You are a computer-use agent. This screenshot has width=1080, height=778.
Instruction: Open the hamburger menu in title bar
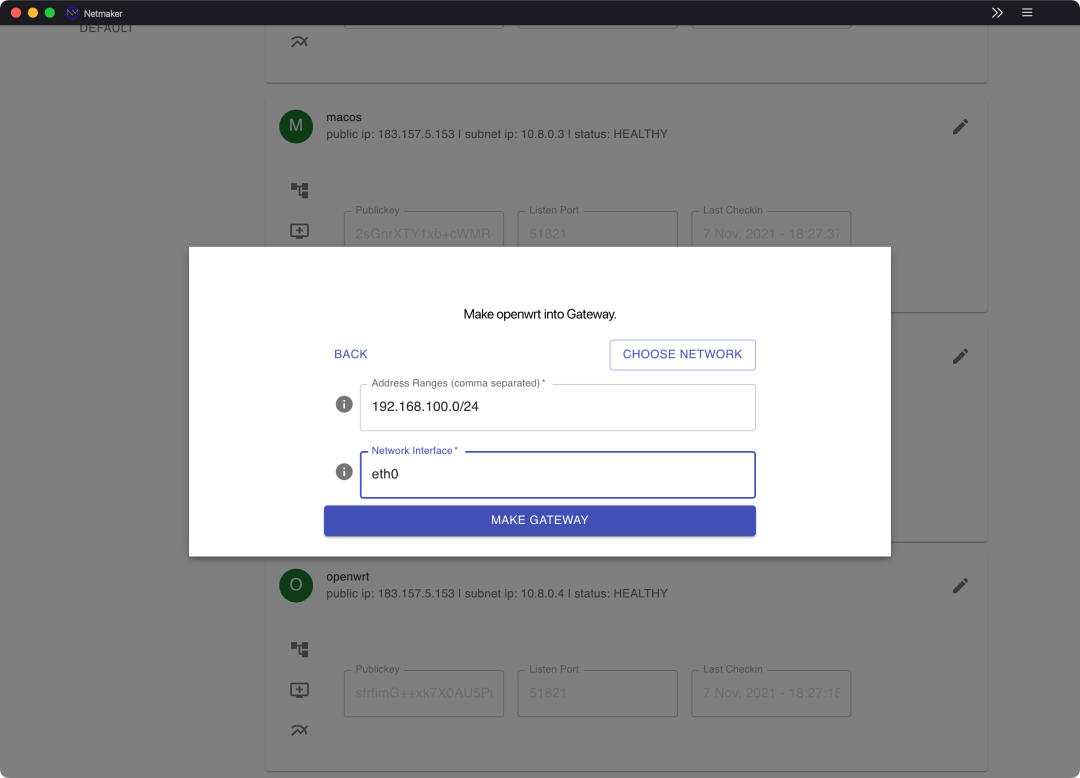(1027, 13)
